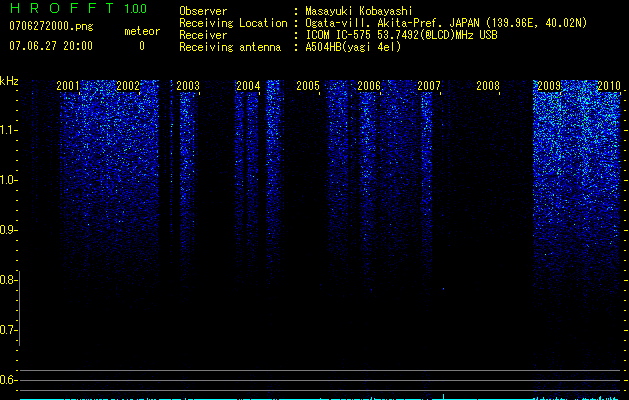Click the 2006 time marker

[369, 86]
